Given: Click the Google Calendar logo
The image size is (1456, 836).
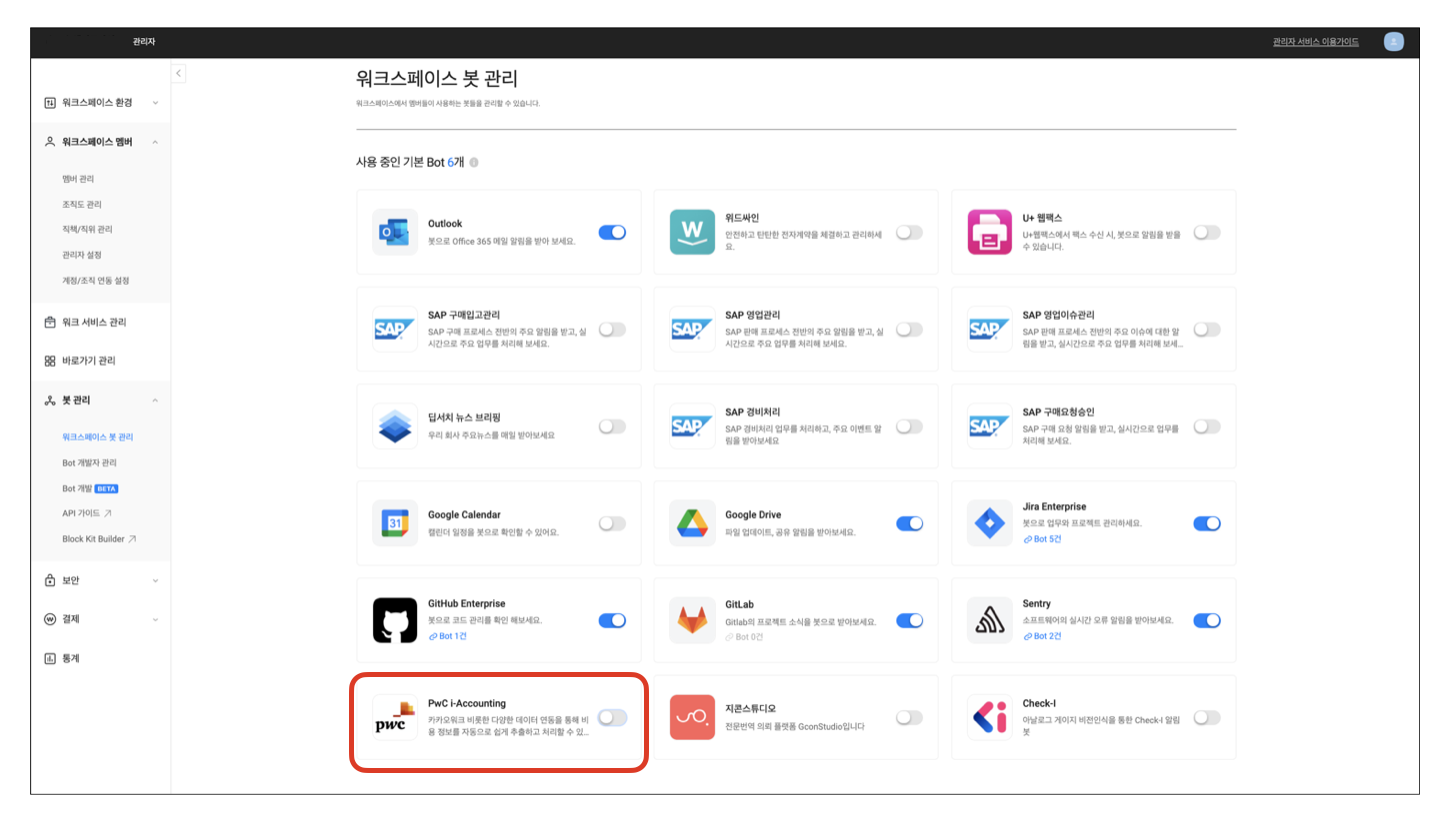Looking at the screenshot, I should [x=395, y=523].
